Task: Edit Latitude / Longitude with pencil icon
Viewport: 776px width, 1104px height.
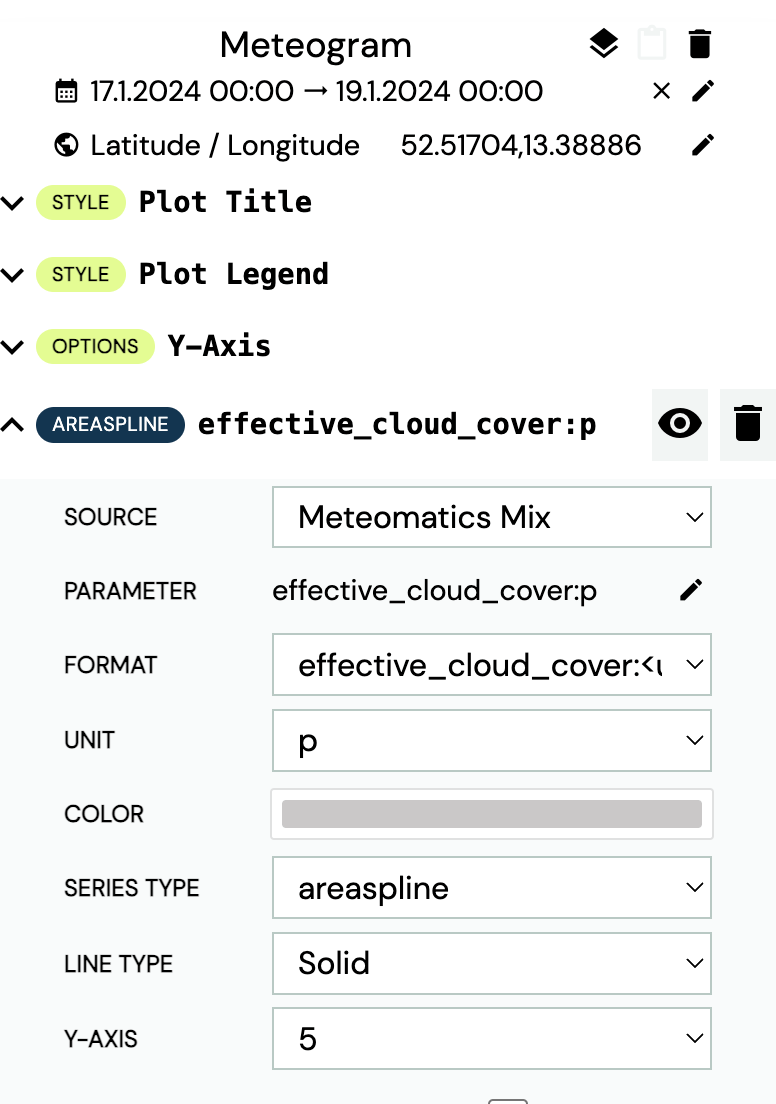Action: 703,146
